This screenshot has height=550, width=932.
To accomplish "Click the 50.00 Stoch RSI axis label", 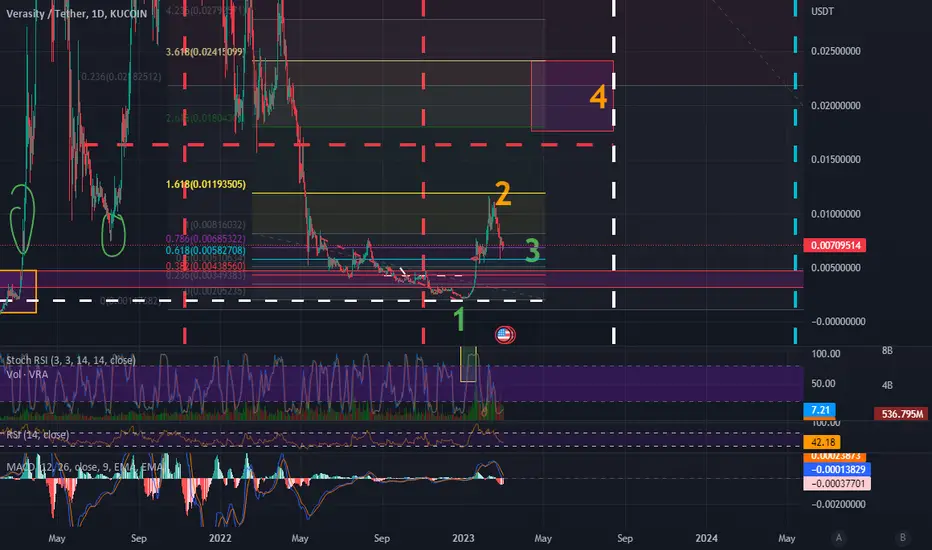I will pyautogui.click(x=823, y=384).
